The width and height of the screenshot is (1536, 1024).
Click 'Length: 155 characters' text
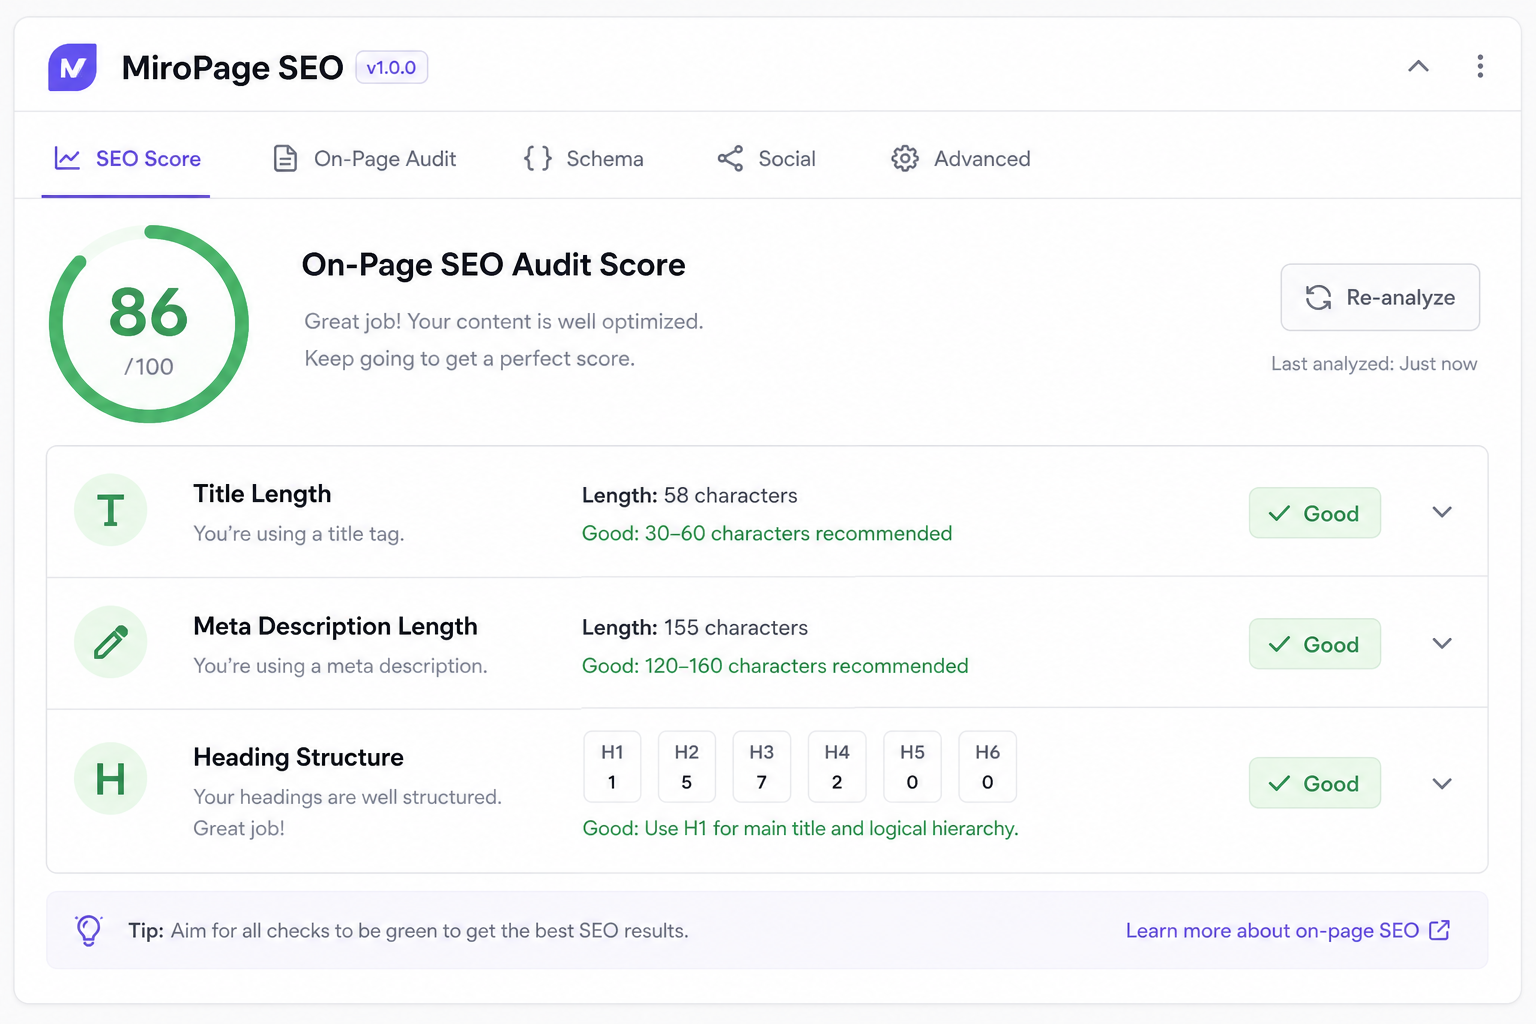pos(695,627)
